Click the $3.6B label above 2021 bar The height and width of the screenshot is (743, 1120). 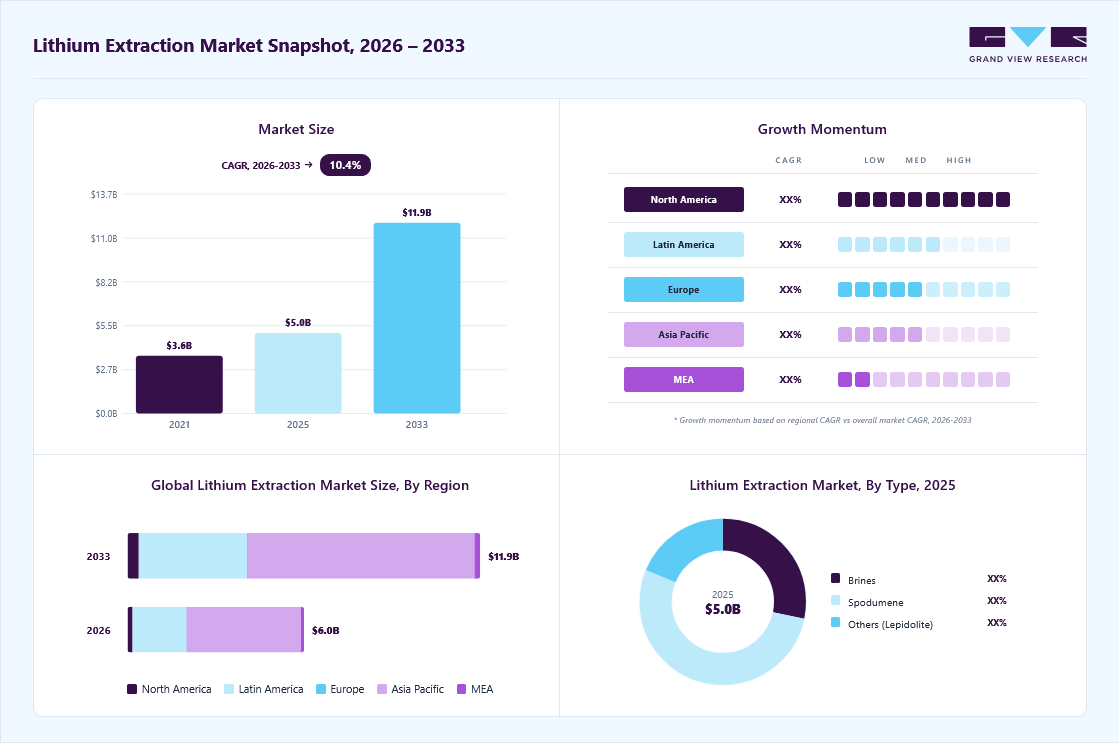[x=179, y=346]
